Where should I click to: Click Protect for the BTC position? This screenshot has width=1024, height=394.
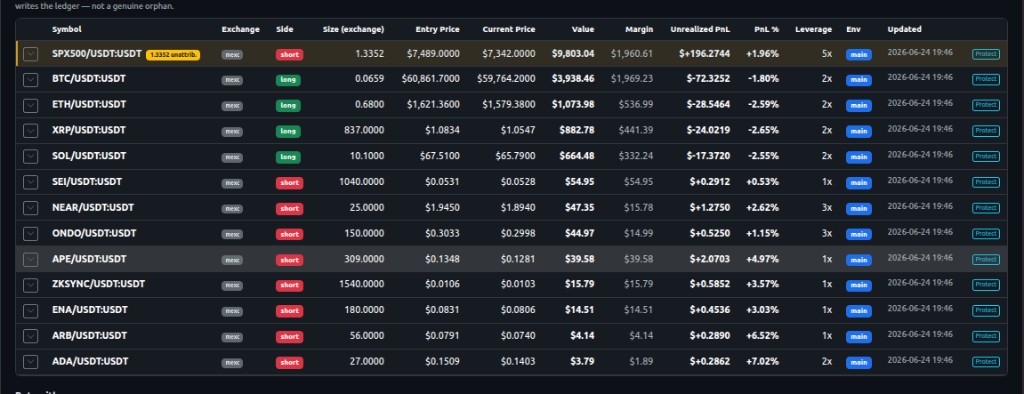coord(985,79)
